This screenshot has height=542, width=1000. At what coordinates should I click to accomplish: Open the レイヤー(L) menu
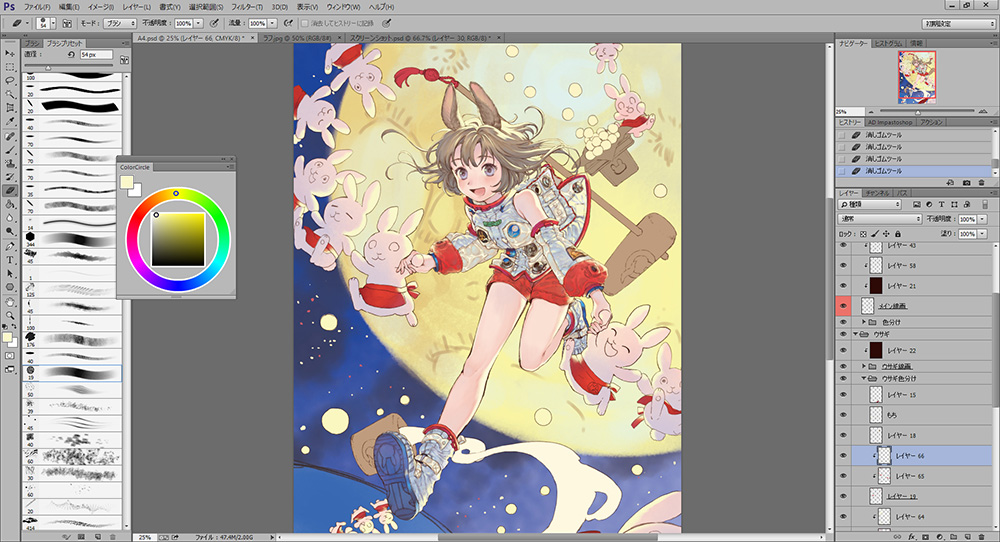(x=136, y=7)
